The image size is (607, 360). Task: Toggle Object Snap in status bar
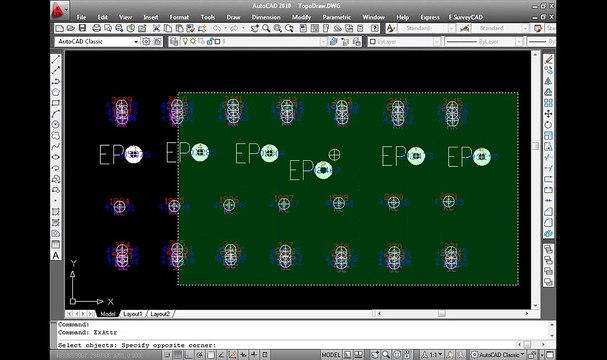pyautogui.click(x=211, y=355)
